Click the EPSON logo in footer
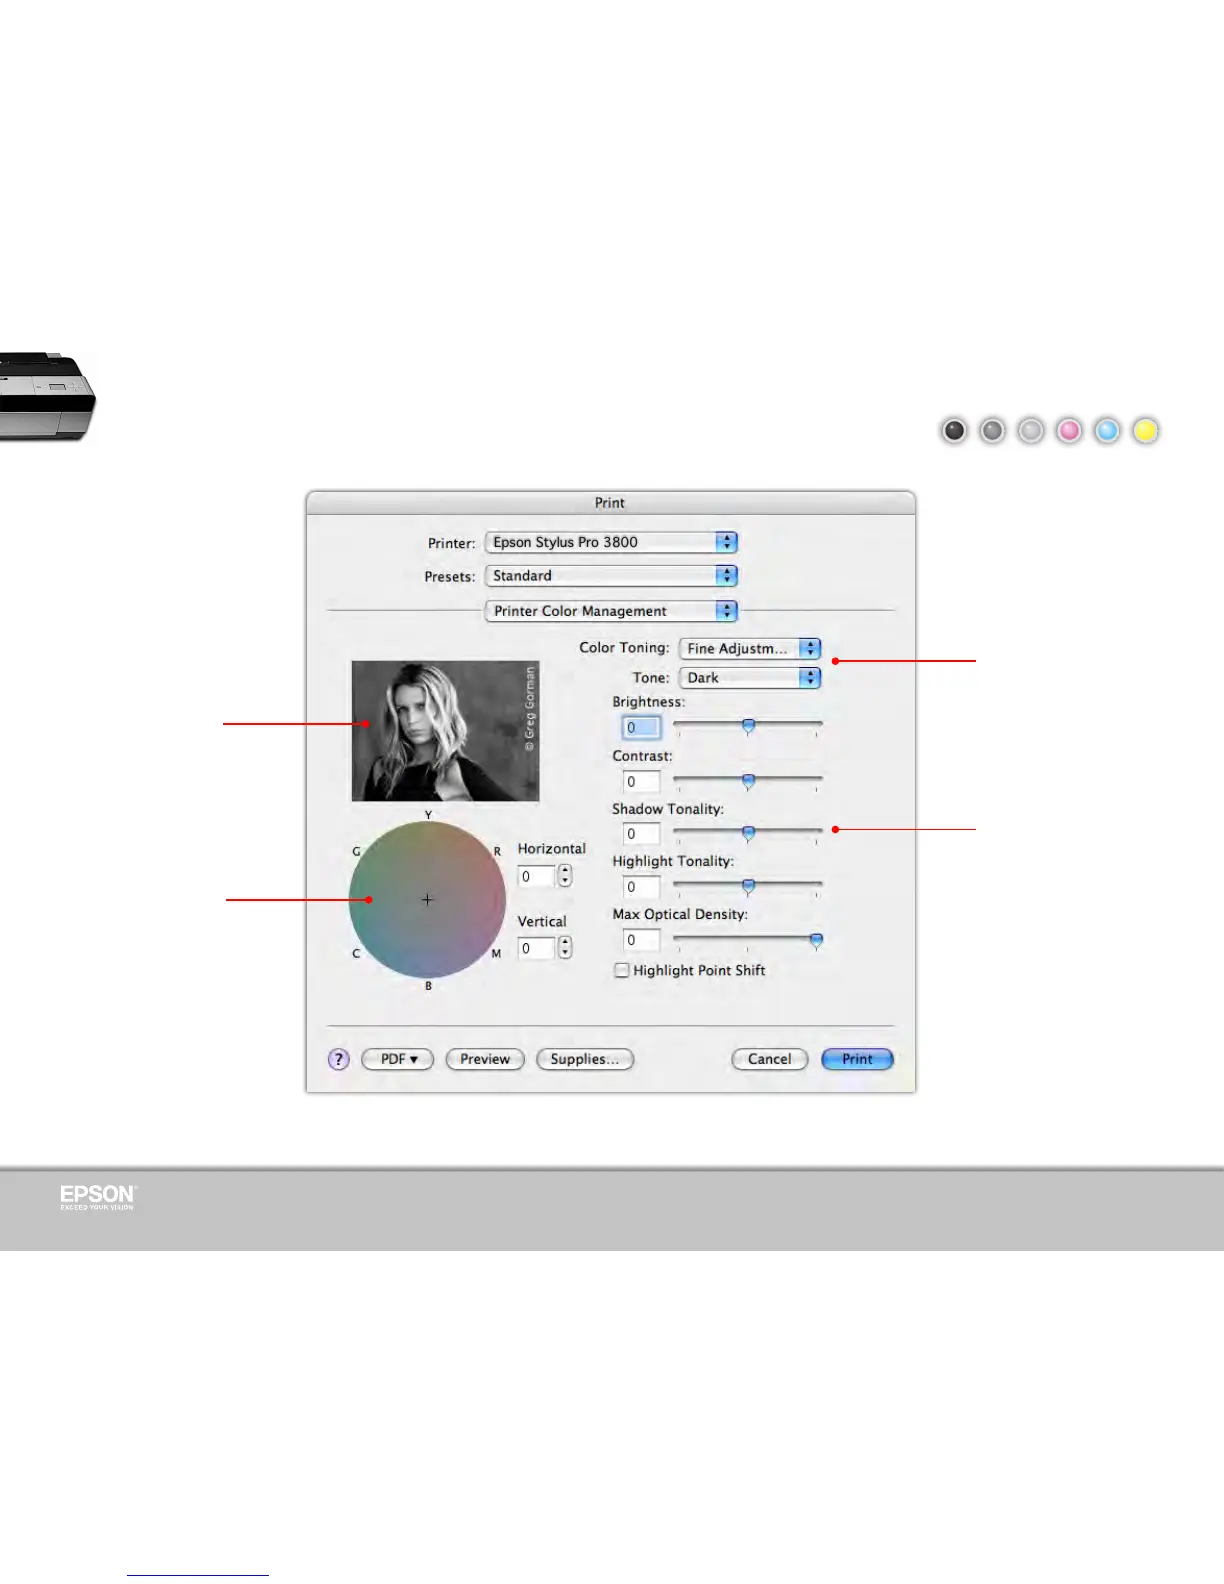The image size is (1224, 1584). coord(97,1197)
